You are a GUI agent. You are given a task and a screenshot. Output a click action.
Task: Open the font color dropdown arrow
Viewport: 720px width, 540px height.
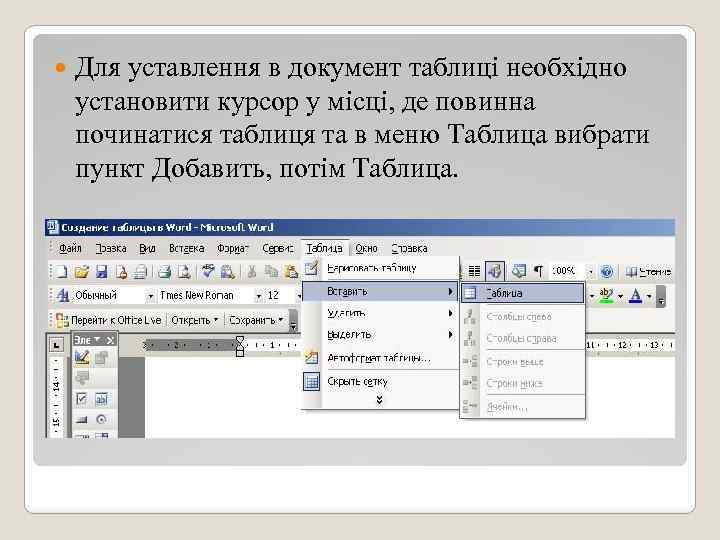(x=649, y=296)
